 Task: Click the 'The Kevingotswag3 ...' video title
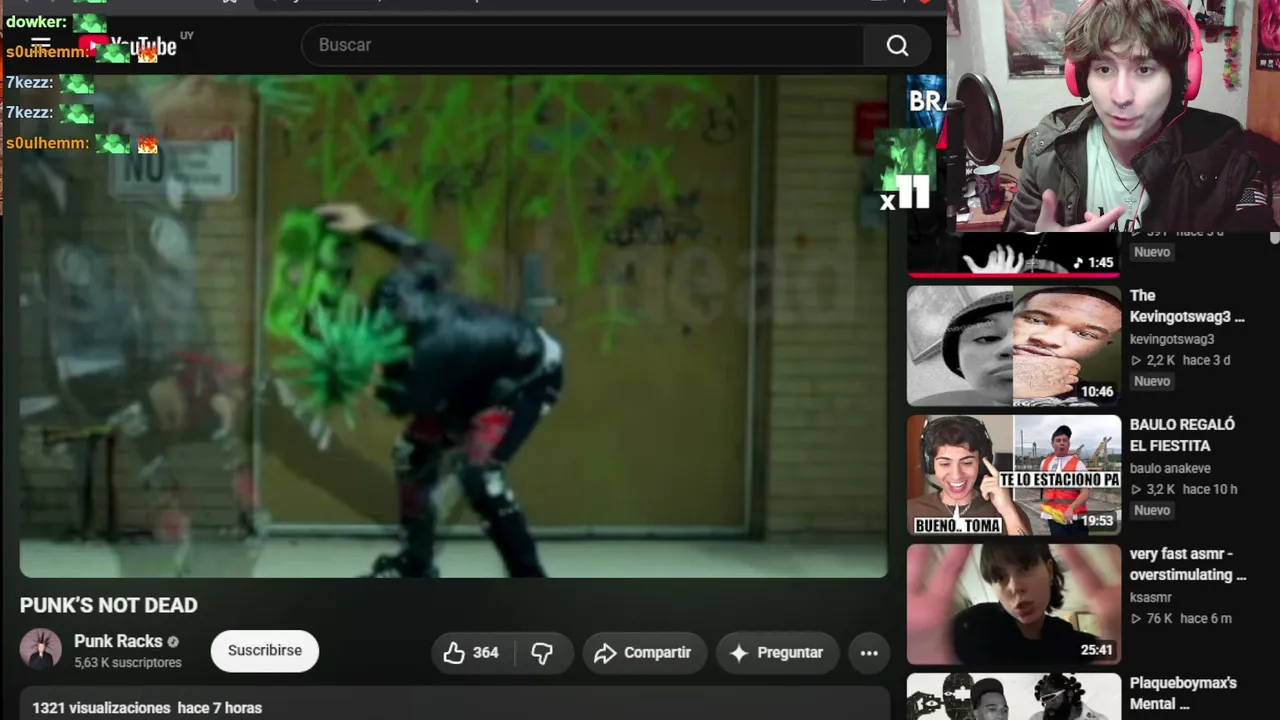coord(1187,306)
